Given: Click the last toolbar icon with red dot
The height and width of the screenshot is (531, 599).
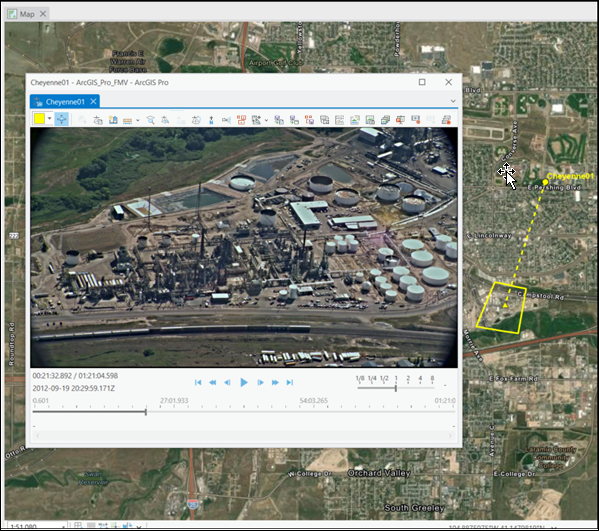Looking at the screenshot, I should 446,120.
